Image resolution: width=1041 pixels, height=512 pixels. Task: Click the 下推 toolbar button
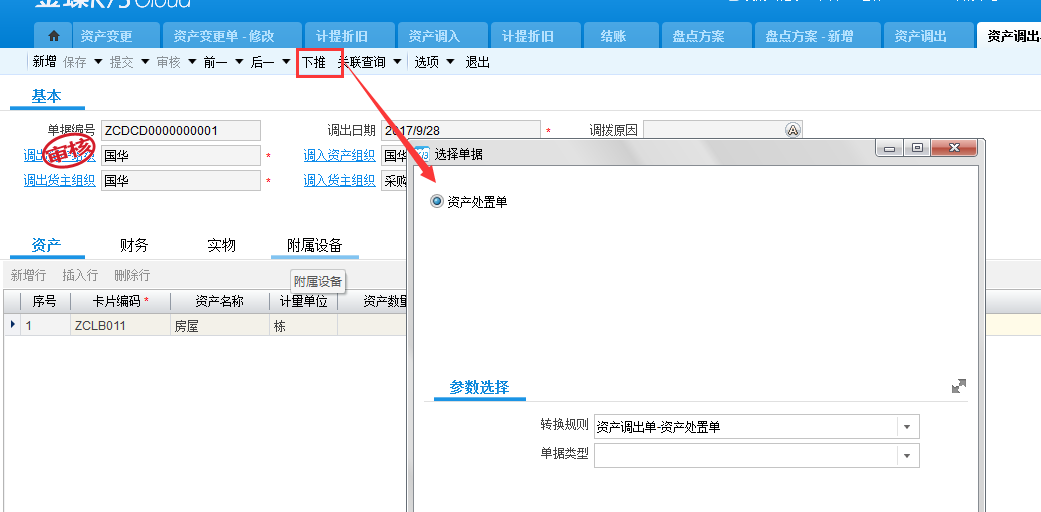pyautogui.click(x=314, y=62)
